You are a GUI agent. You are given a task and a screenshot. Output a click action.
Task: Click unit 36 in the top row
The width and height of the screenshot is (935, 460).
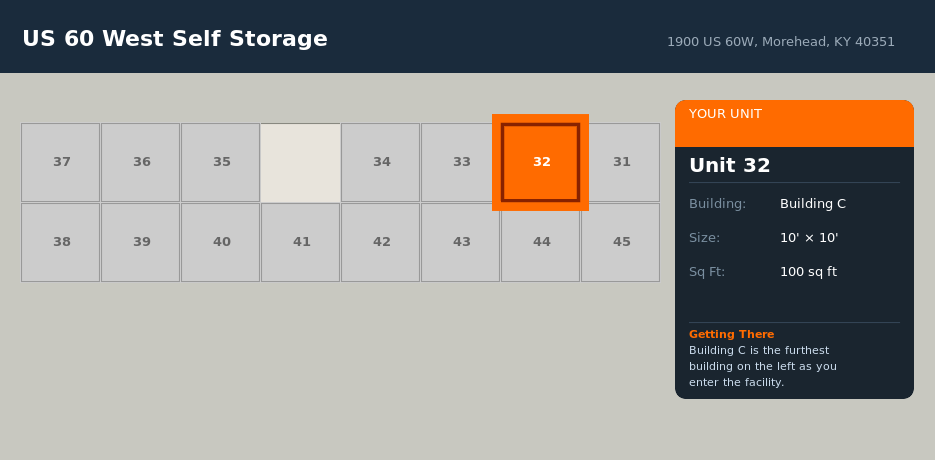pos(140,162)
